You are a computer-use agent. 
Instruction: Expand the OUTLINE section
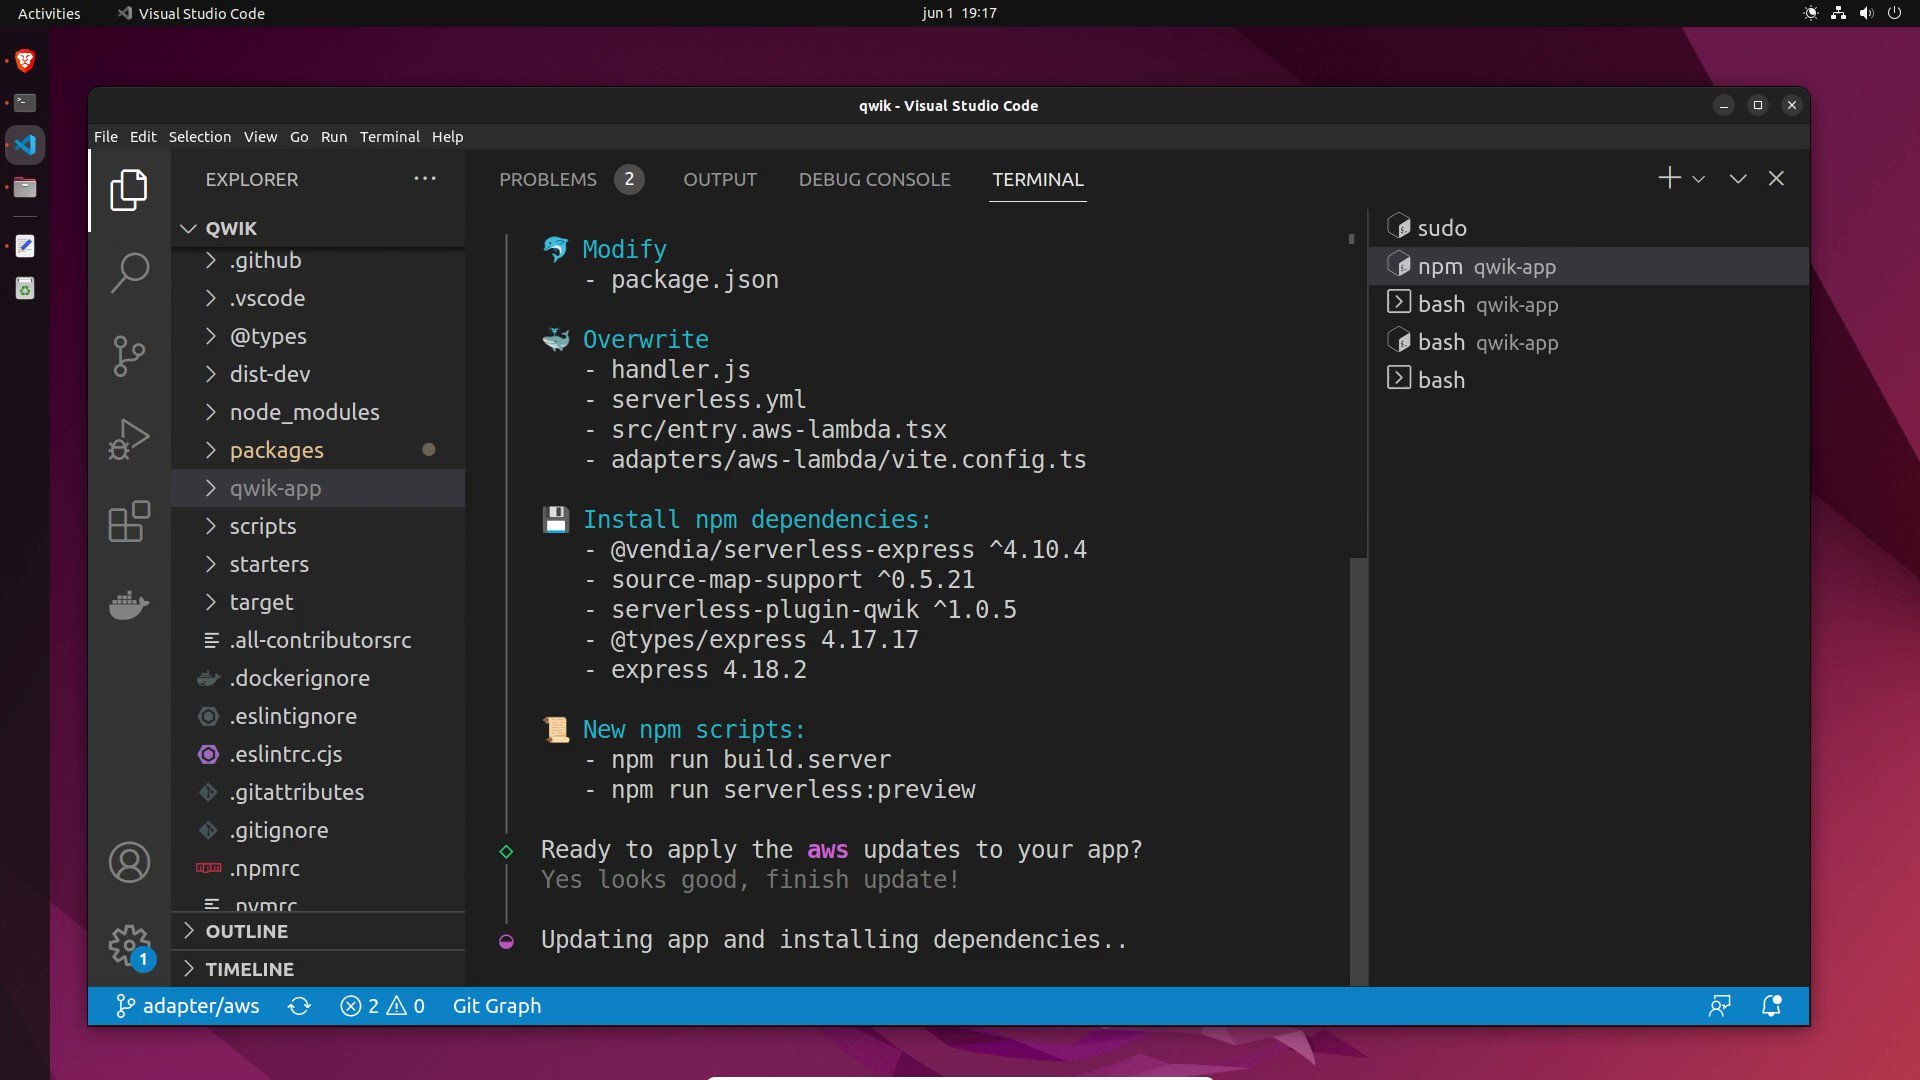(x=246, y=931)
